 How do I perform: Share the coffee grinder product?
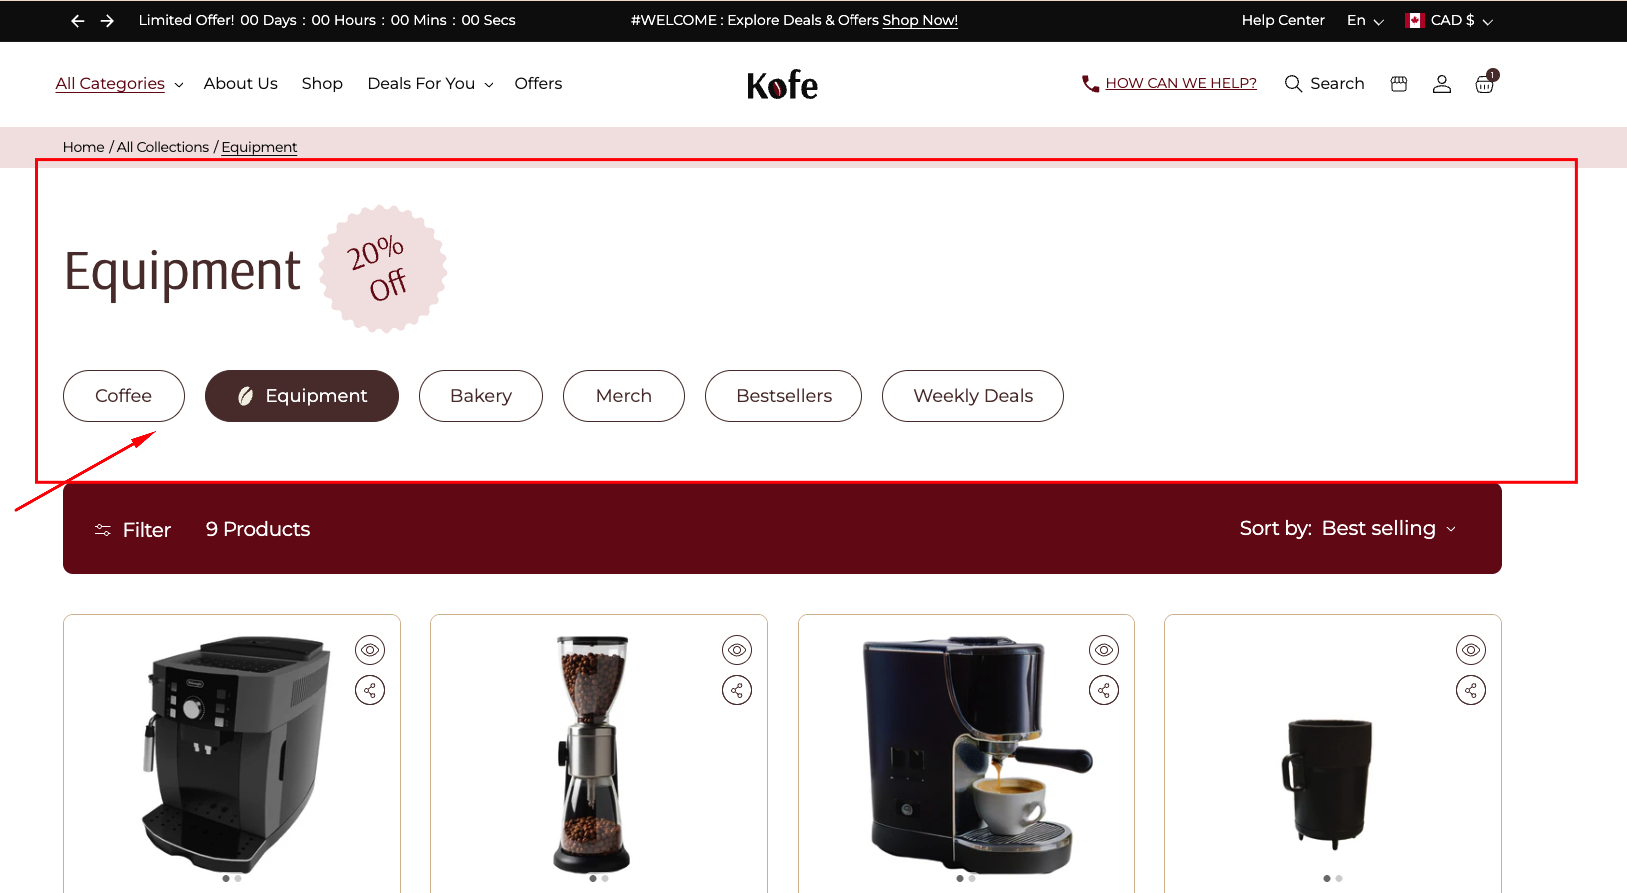(x=737, y=690)
